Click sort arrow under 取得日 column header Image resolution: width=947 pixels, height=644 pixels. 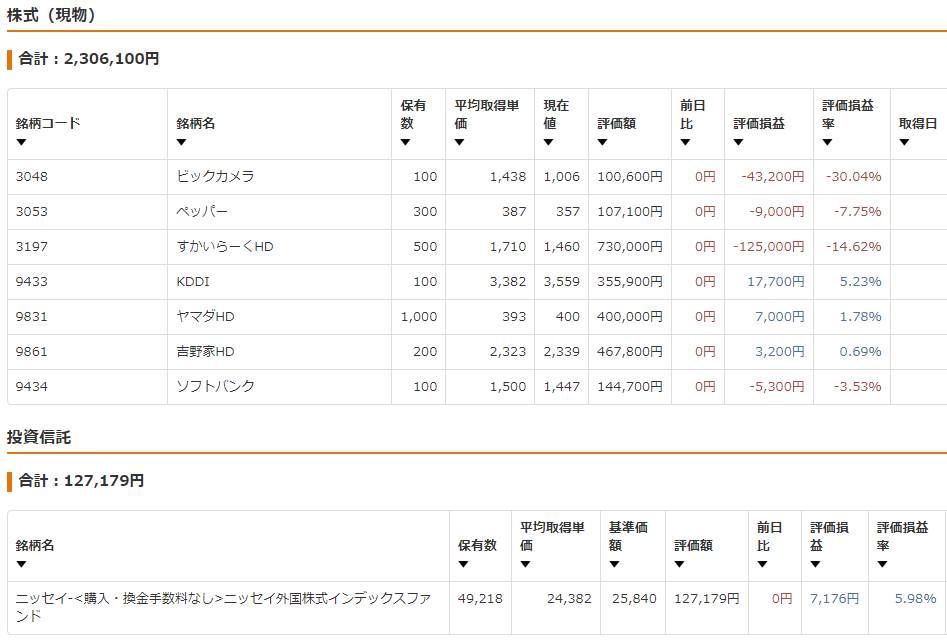pyautogui.click(x=904, y=142)
